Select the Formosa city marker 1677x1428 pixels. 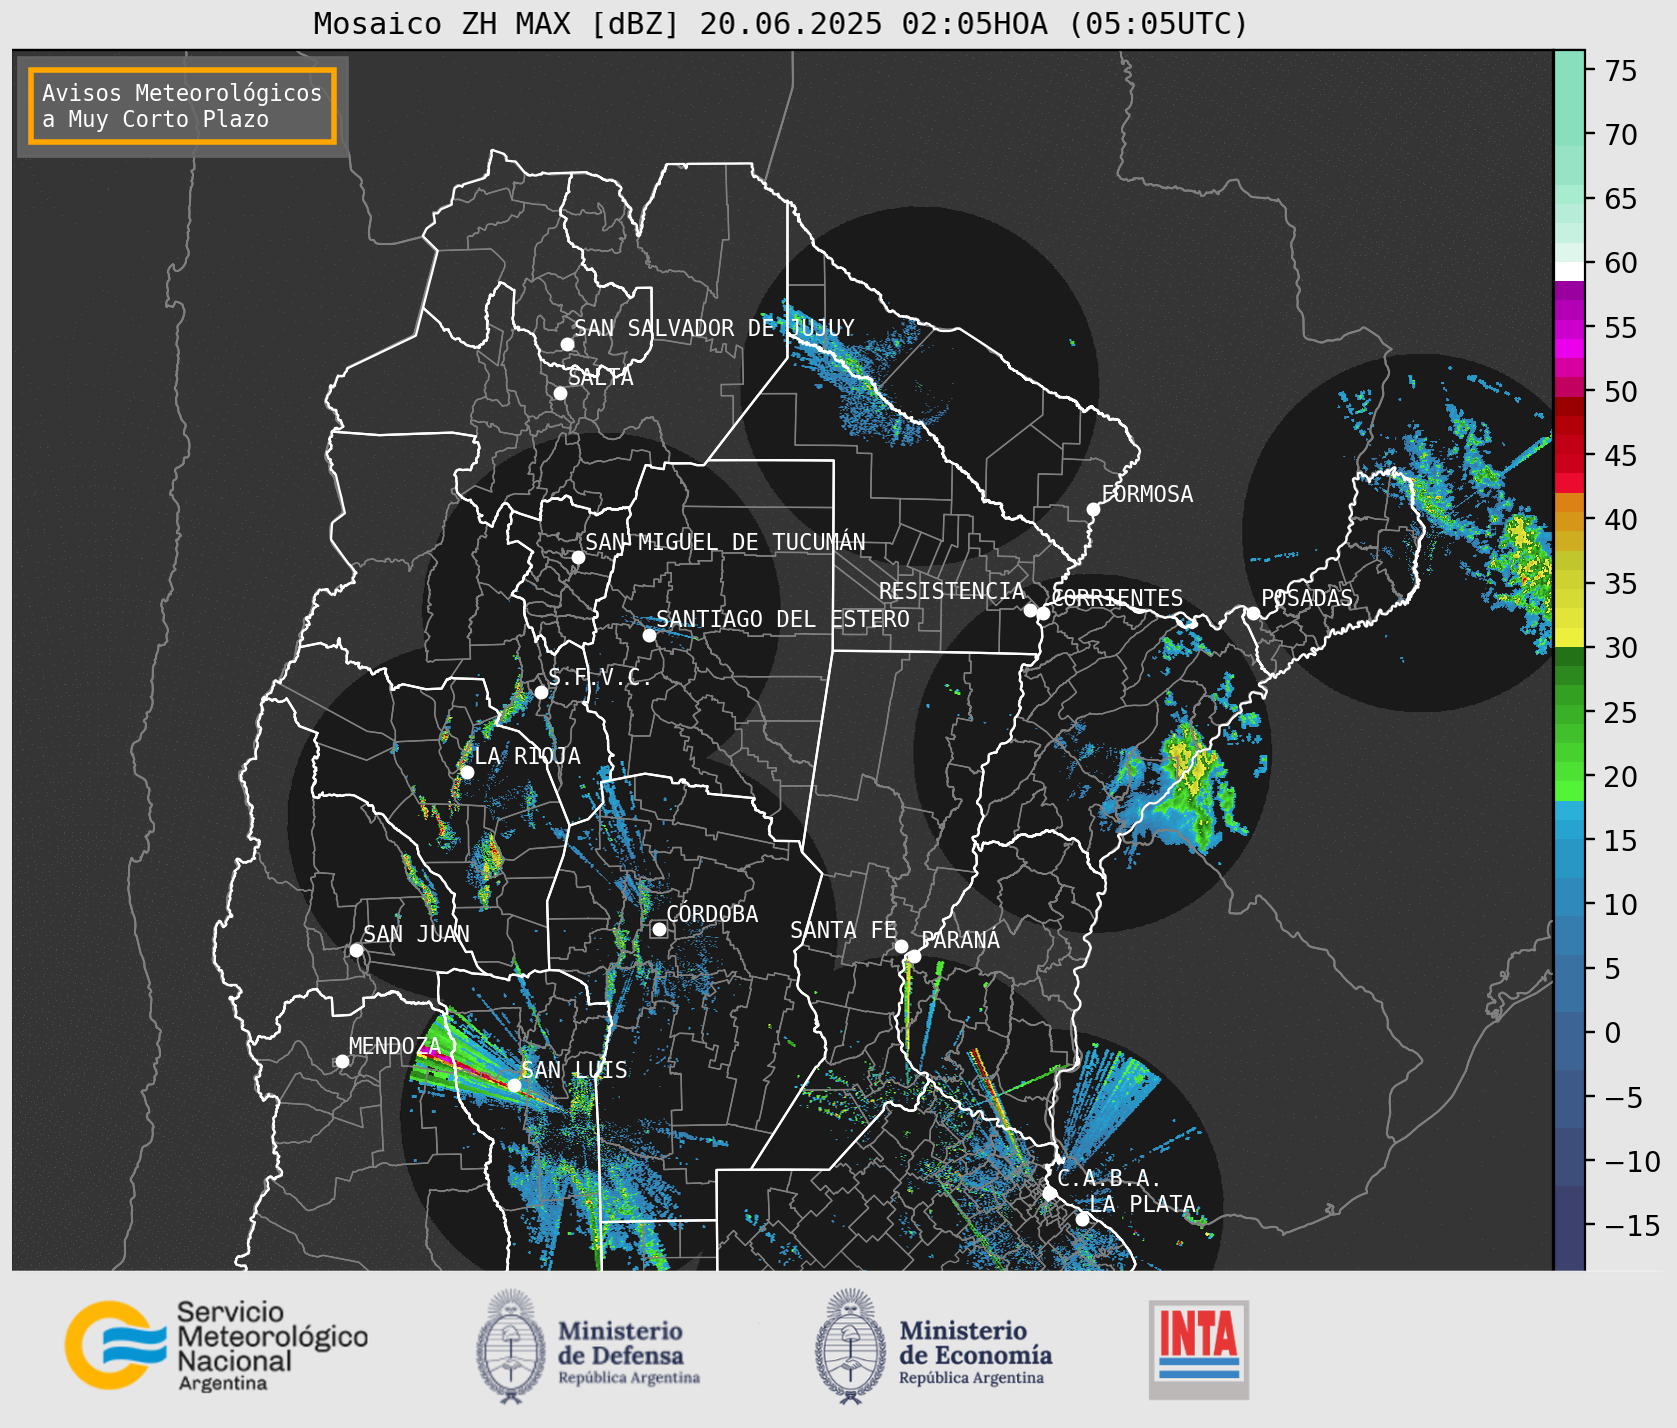tap(1093, 509)
